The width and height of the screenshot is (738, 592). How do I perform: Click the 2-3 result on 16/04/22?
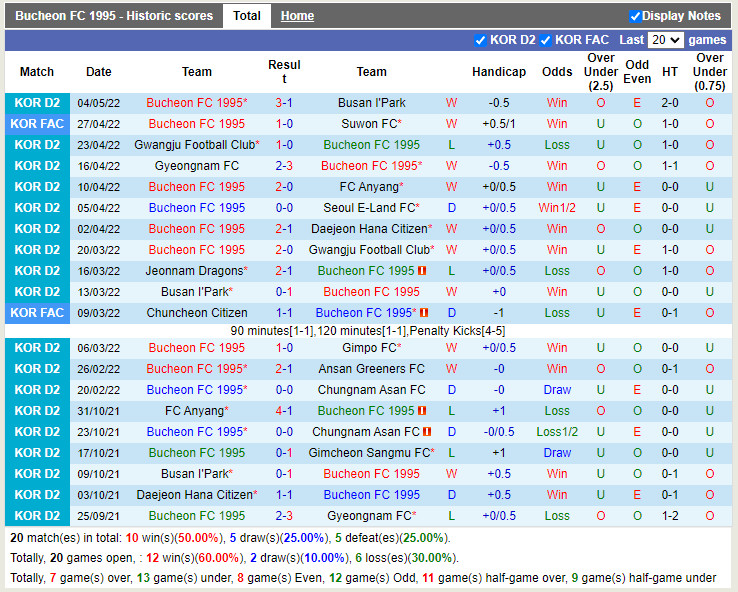point(284,166)
